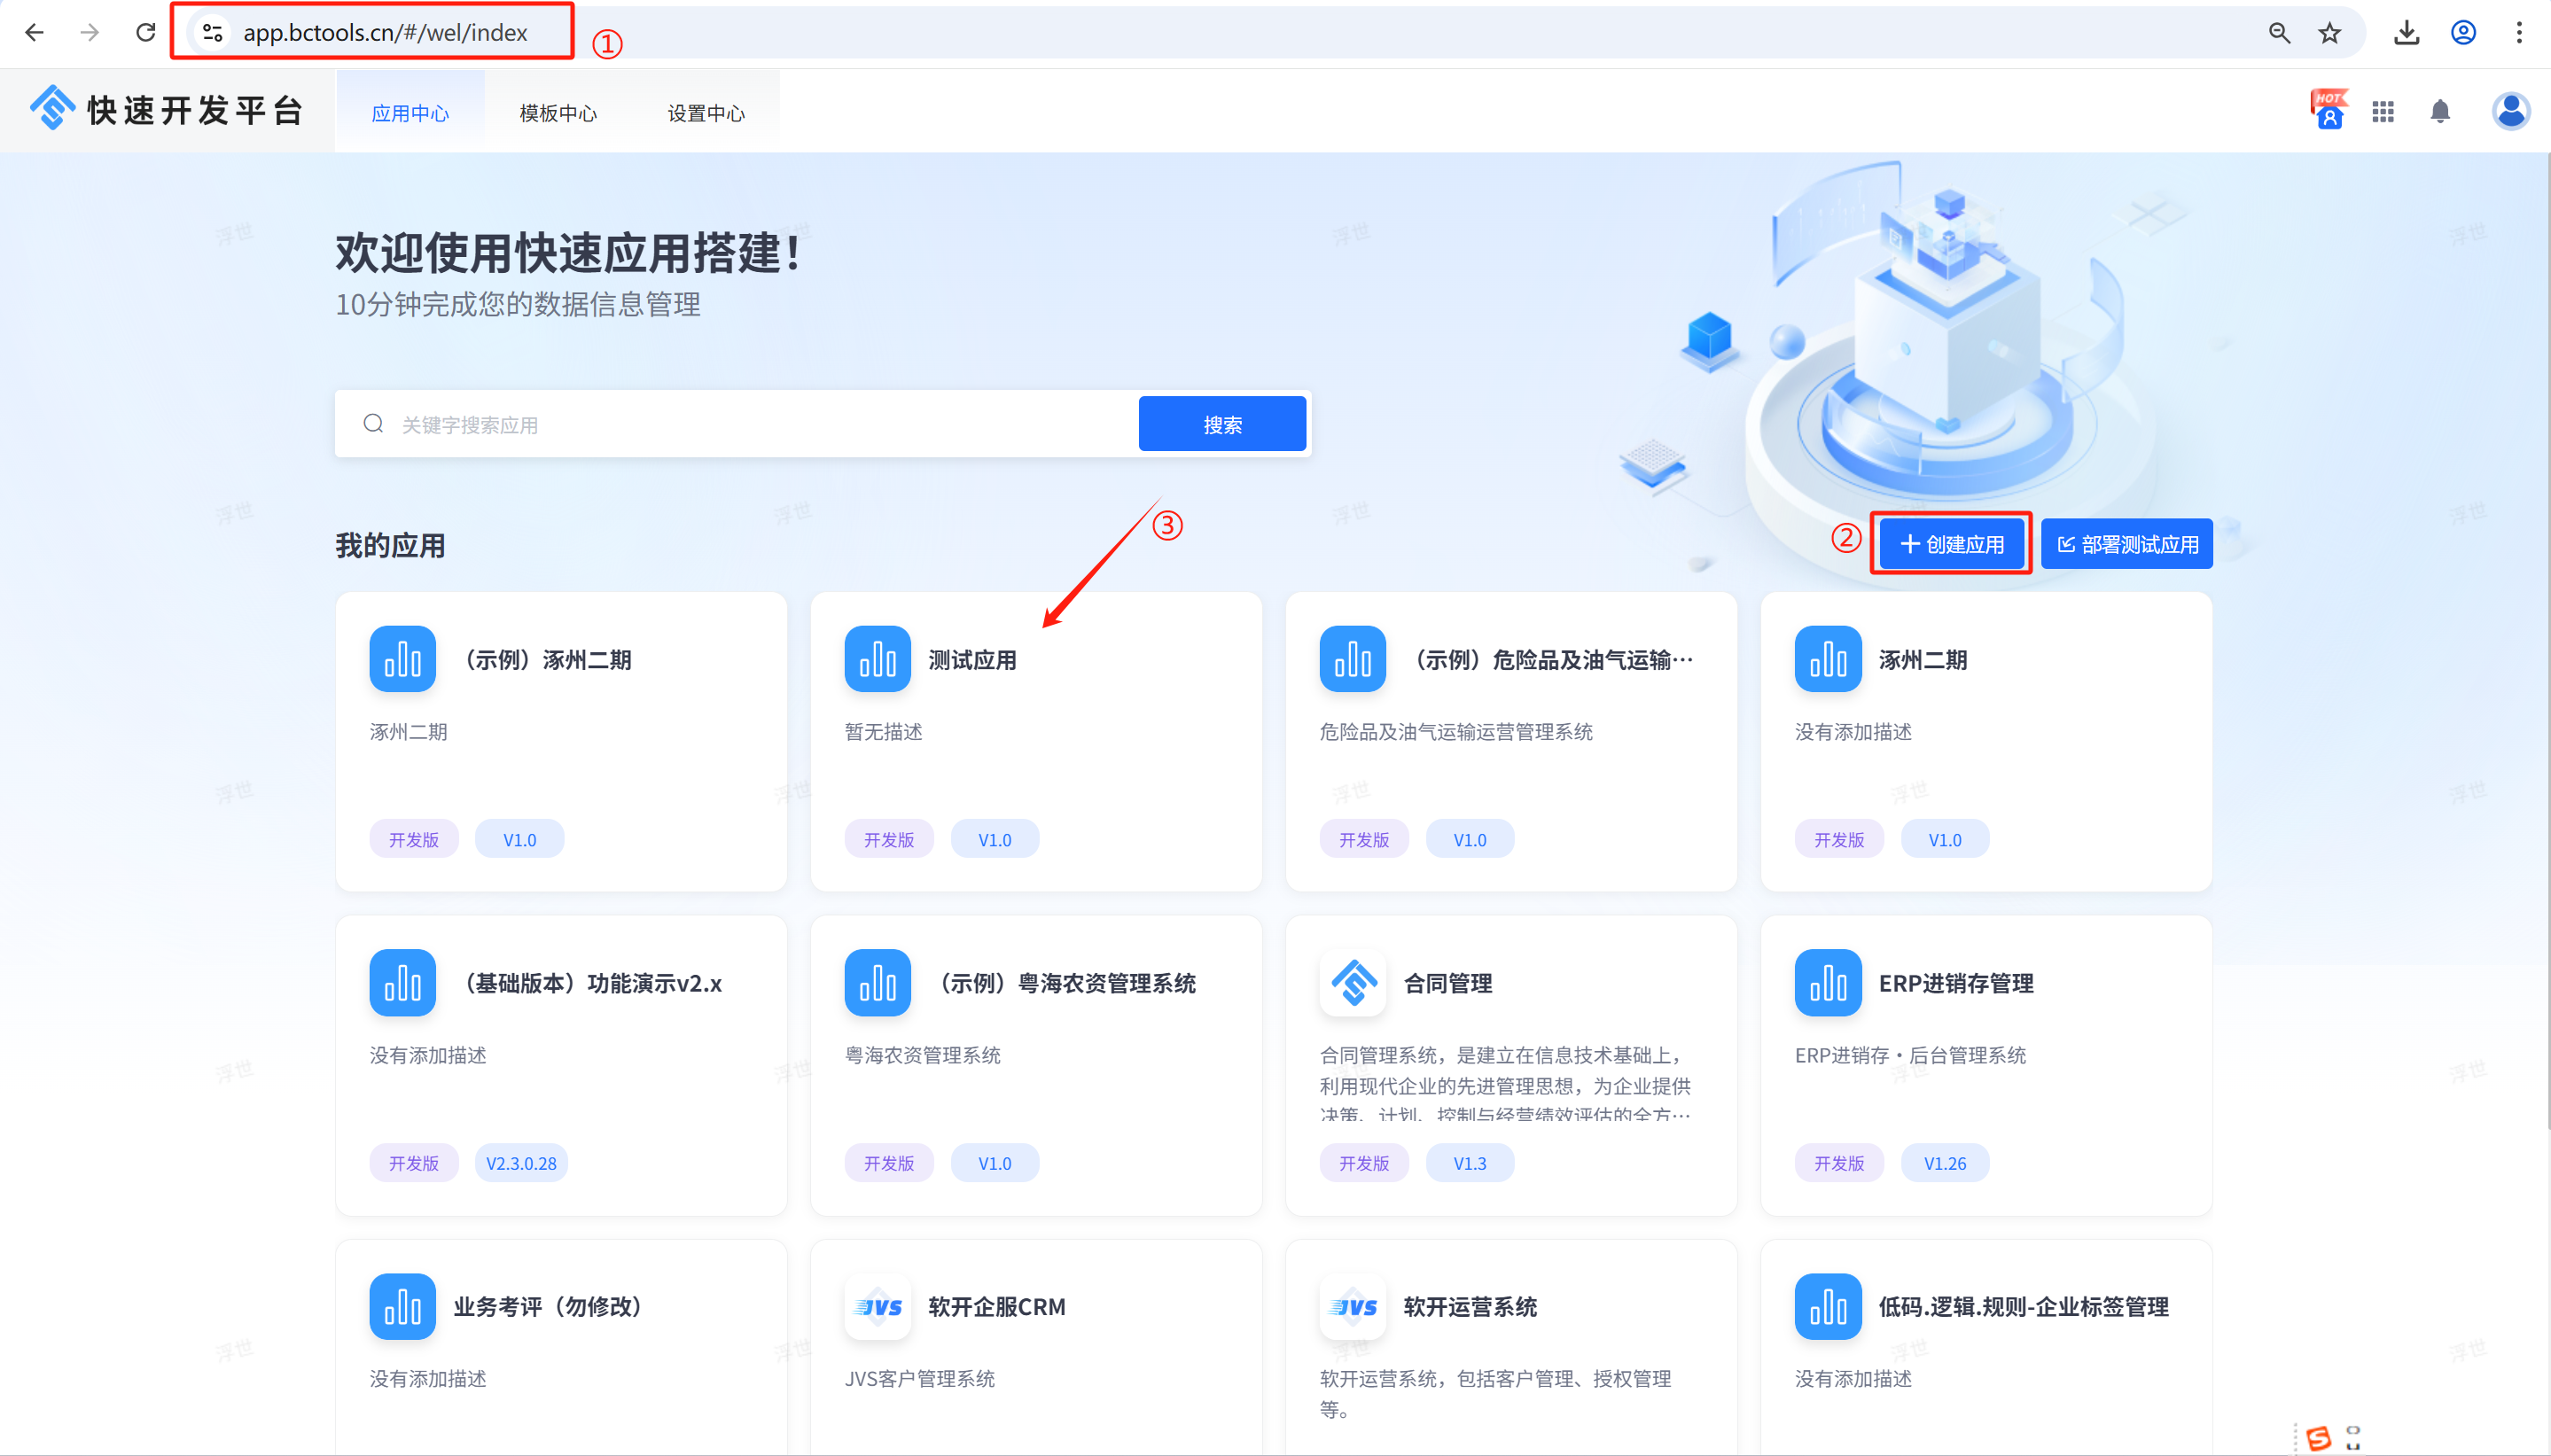The height and width of the screenshot is (1456, 2551).
Task: Click the 开发版 tag on 合同管理 card
Action: [1364, 1163]
